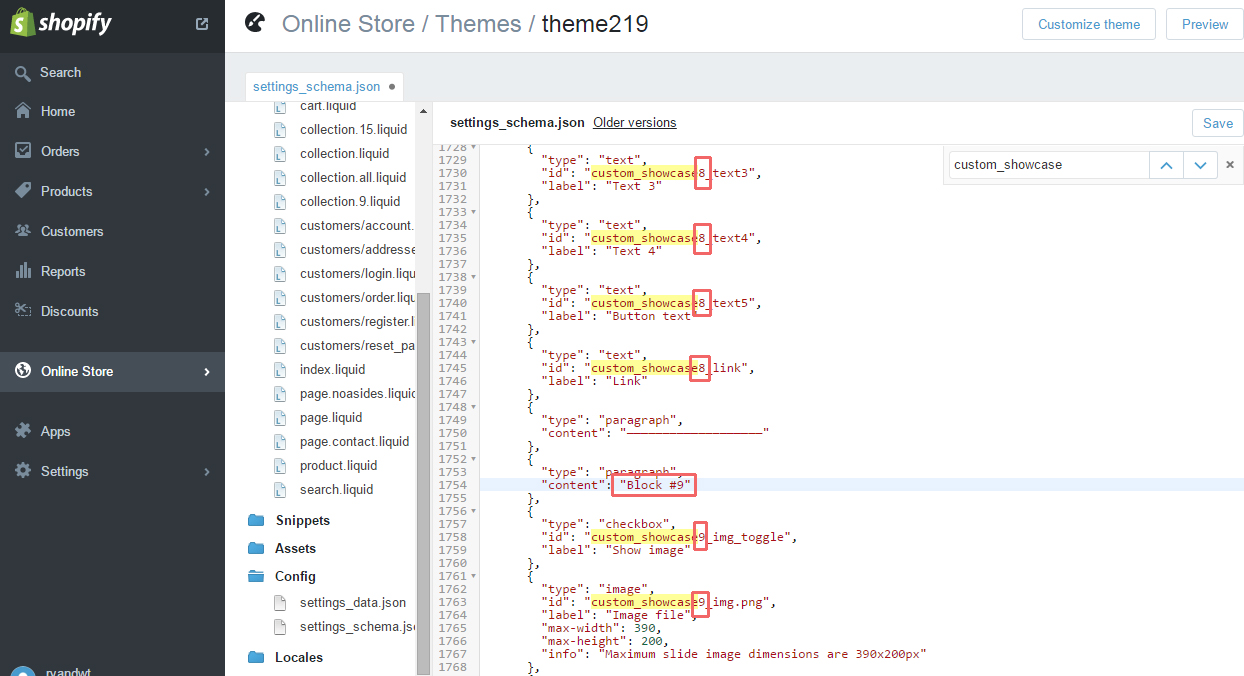The width and height of the screenshot is (1244, 676).
Task: Open collection.9.liquid file
Action: [x=350, y=201]
